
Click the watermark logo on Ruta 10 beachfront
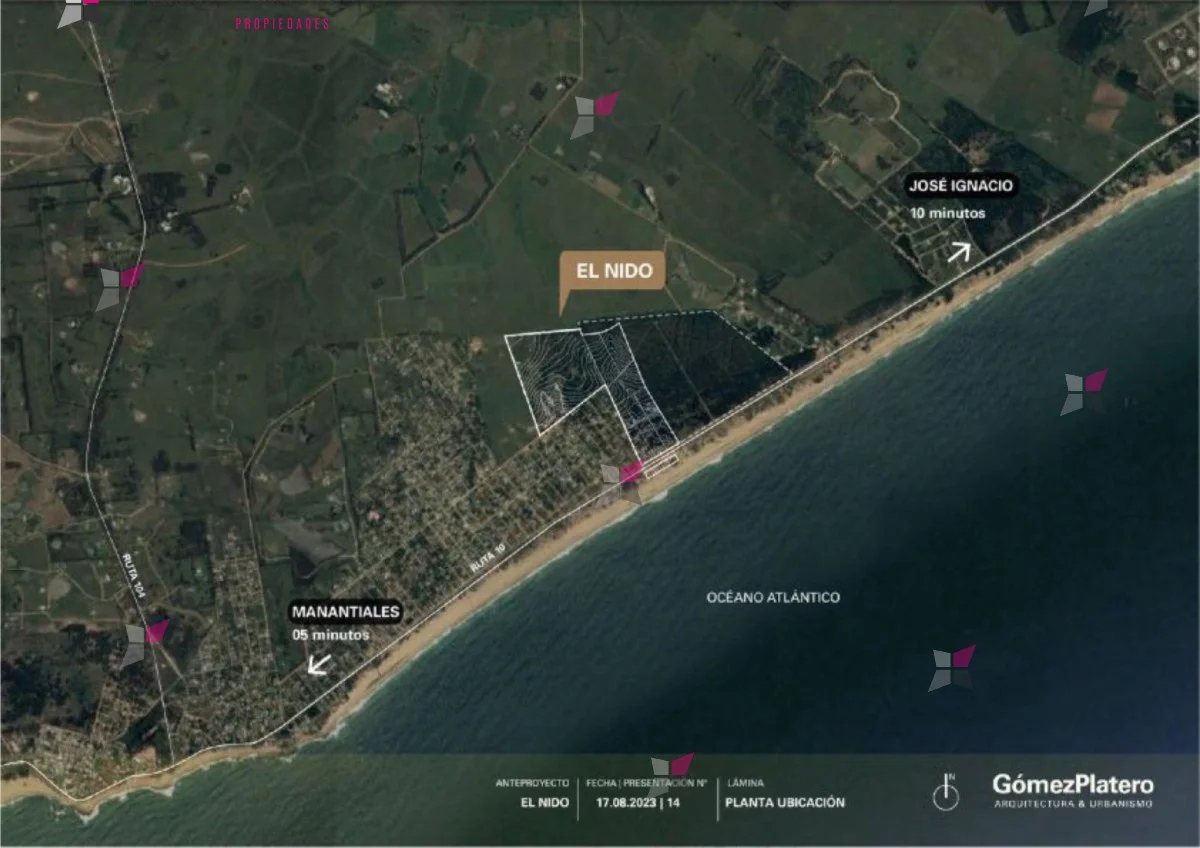tap(622, 481)
